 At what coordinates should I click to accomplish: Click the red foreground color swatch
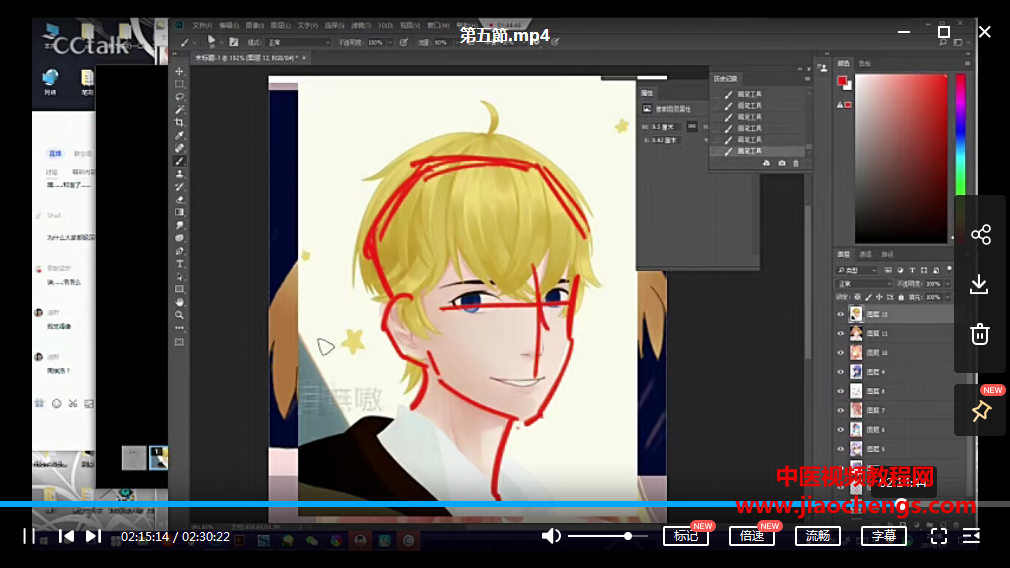click(x=842, y=81)
